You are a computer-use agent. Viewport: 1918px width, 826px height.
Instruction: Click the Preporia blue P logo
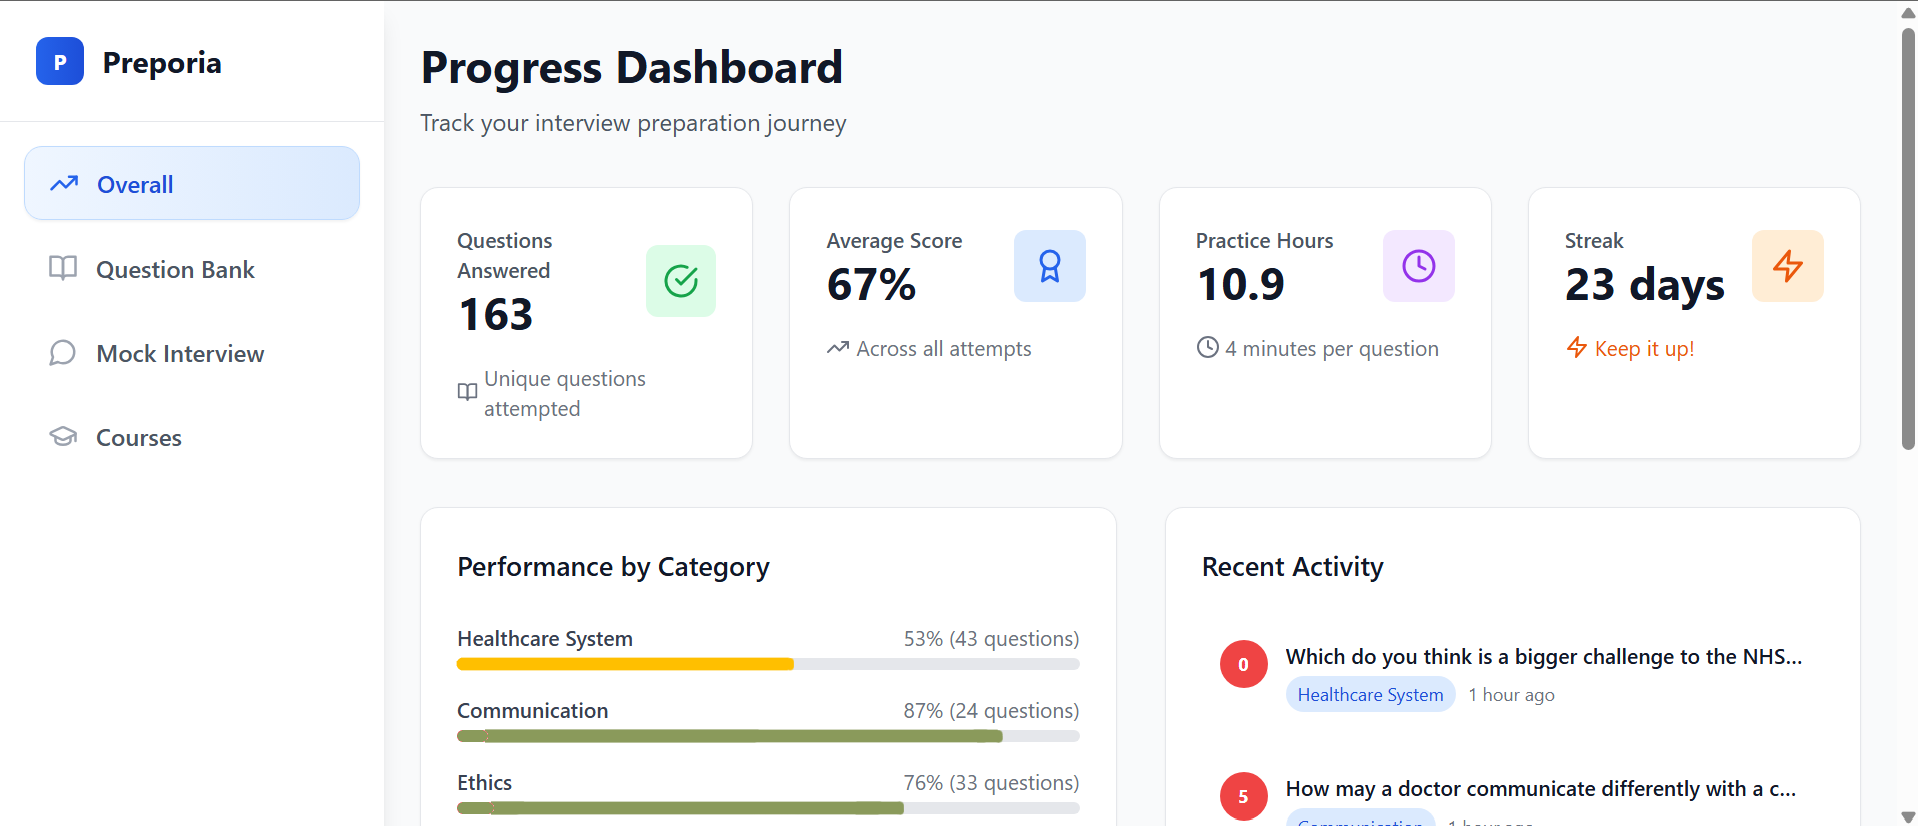(x=60, y=62)
